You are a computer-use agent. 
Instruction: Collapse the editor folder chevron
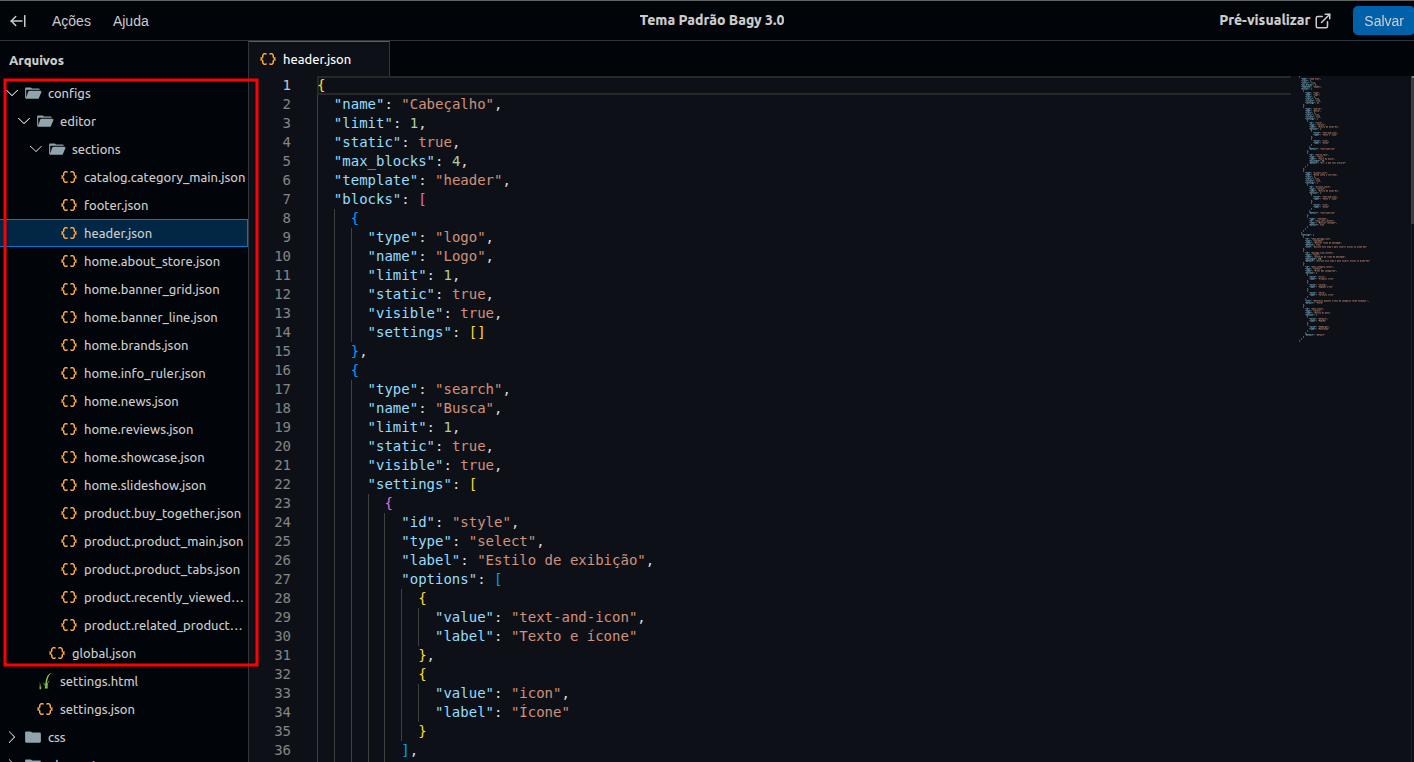tap(24, 121)
